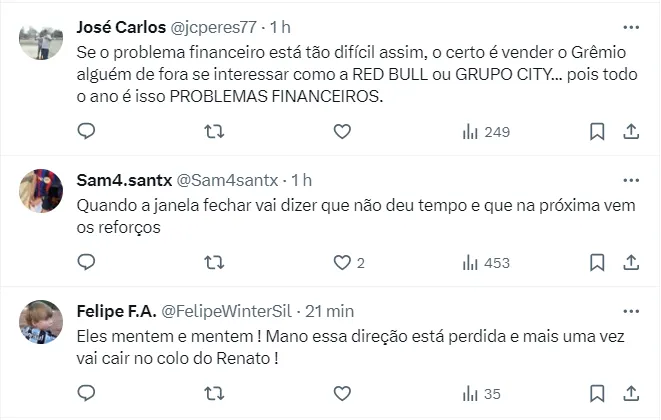Reply to Sam4.santx's tweet
Screen dimensions: 661x420
pos(87,262)
